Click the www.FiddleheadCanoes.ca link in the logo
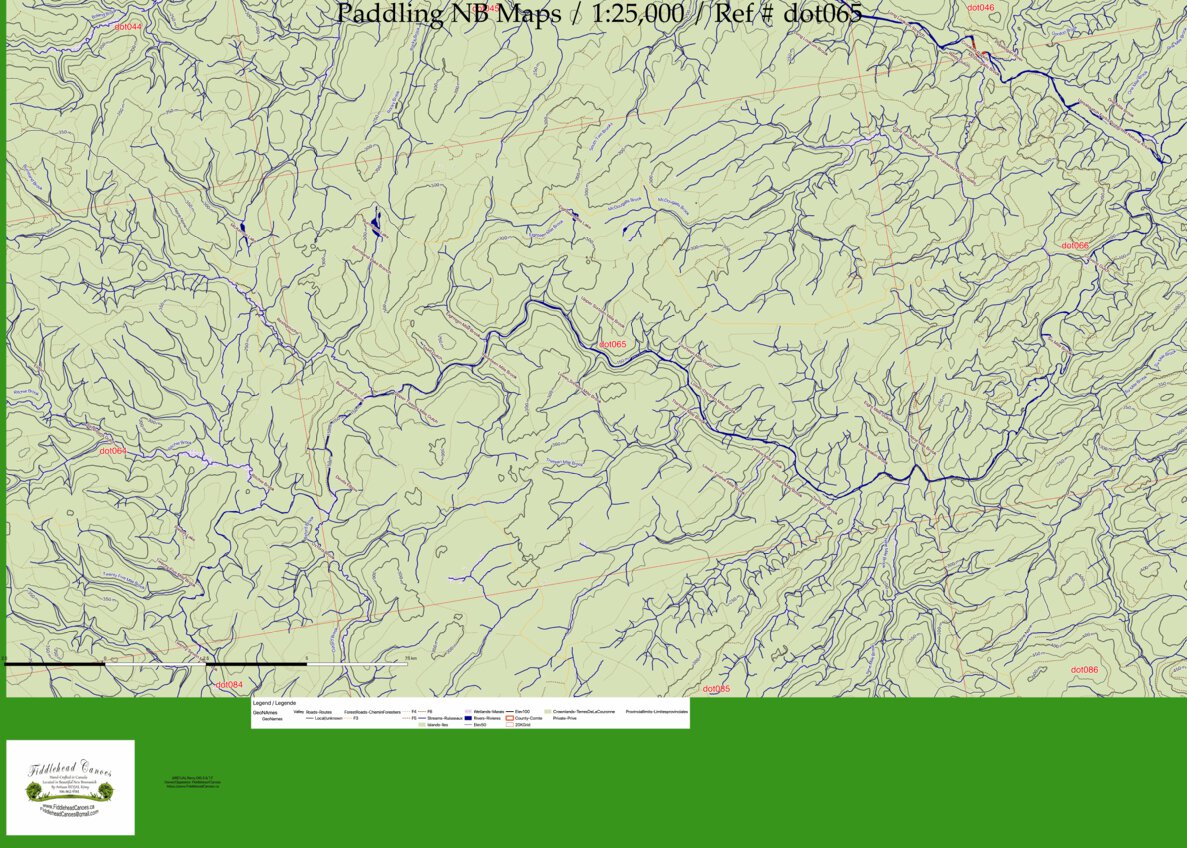1187x848 pixels. click(68, 808)
